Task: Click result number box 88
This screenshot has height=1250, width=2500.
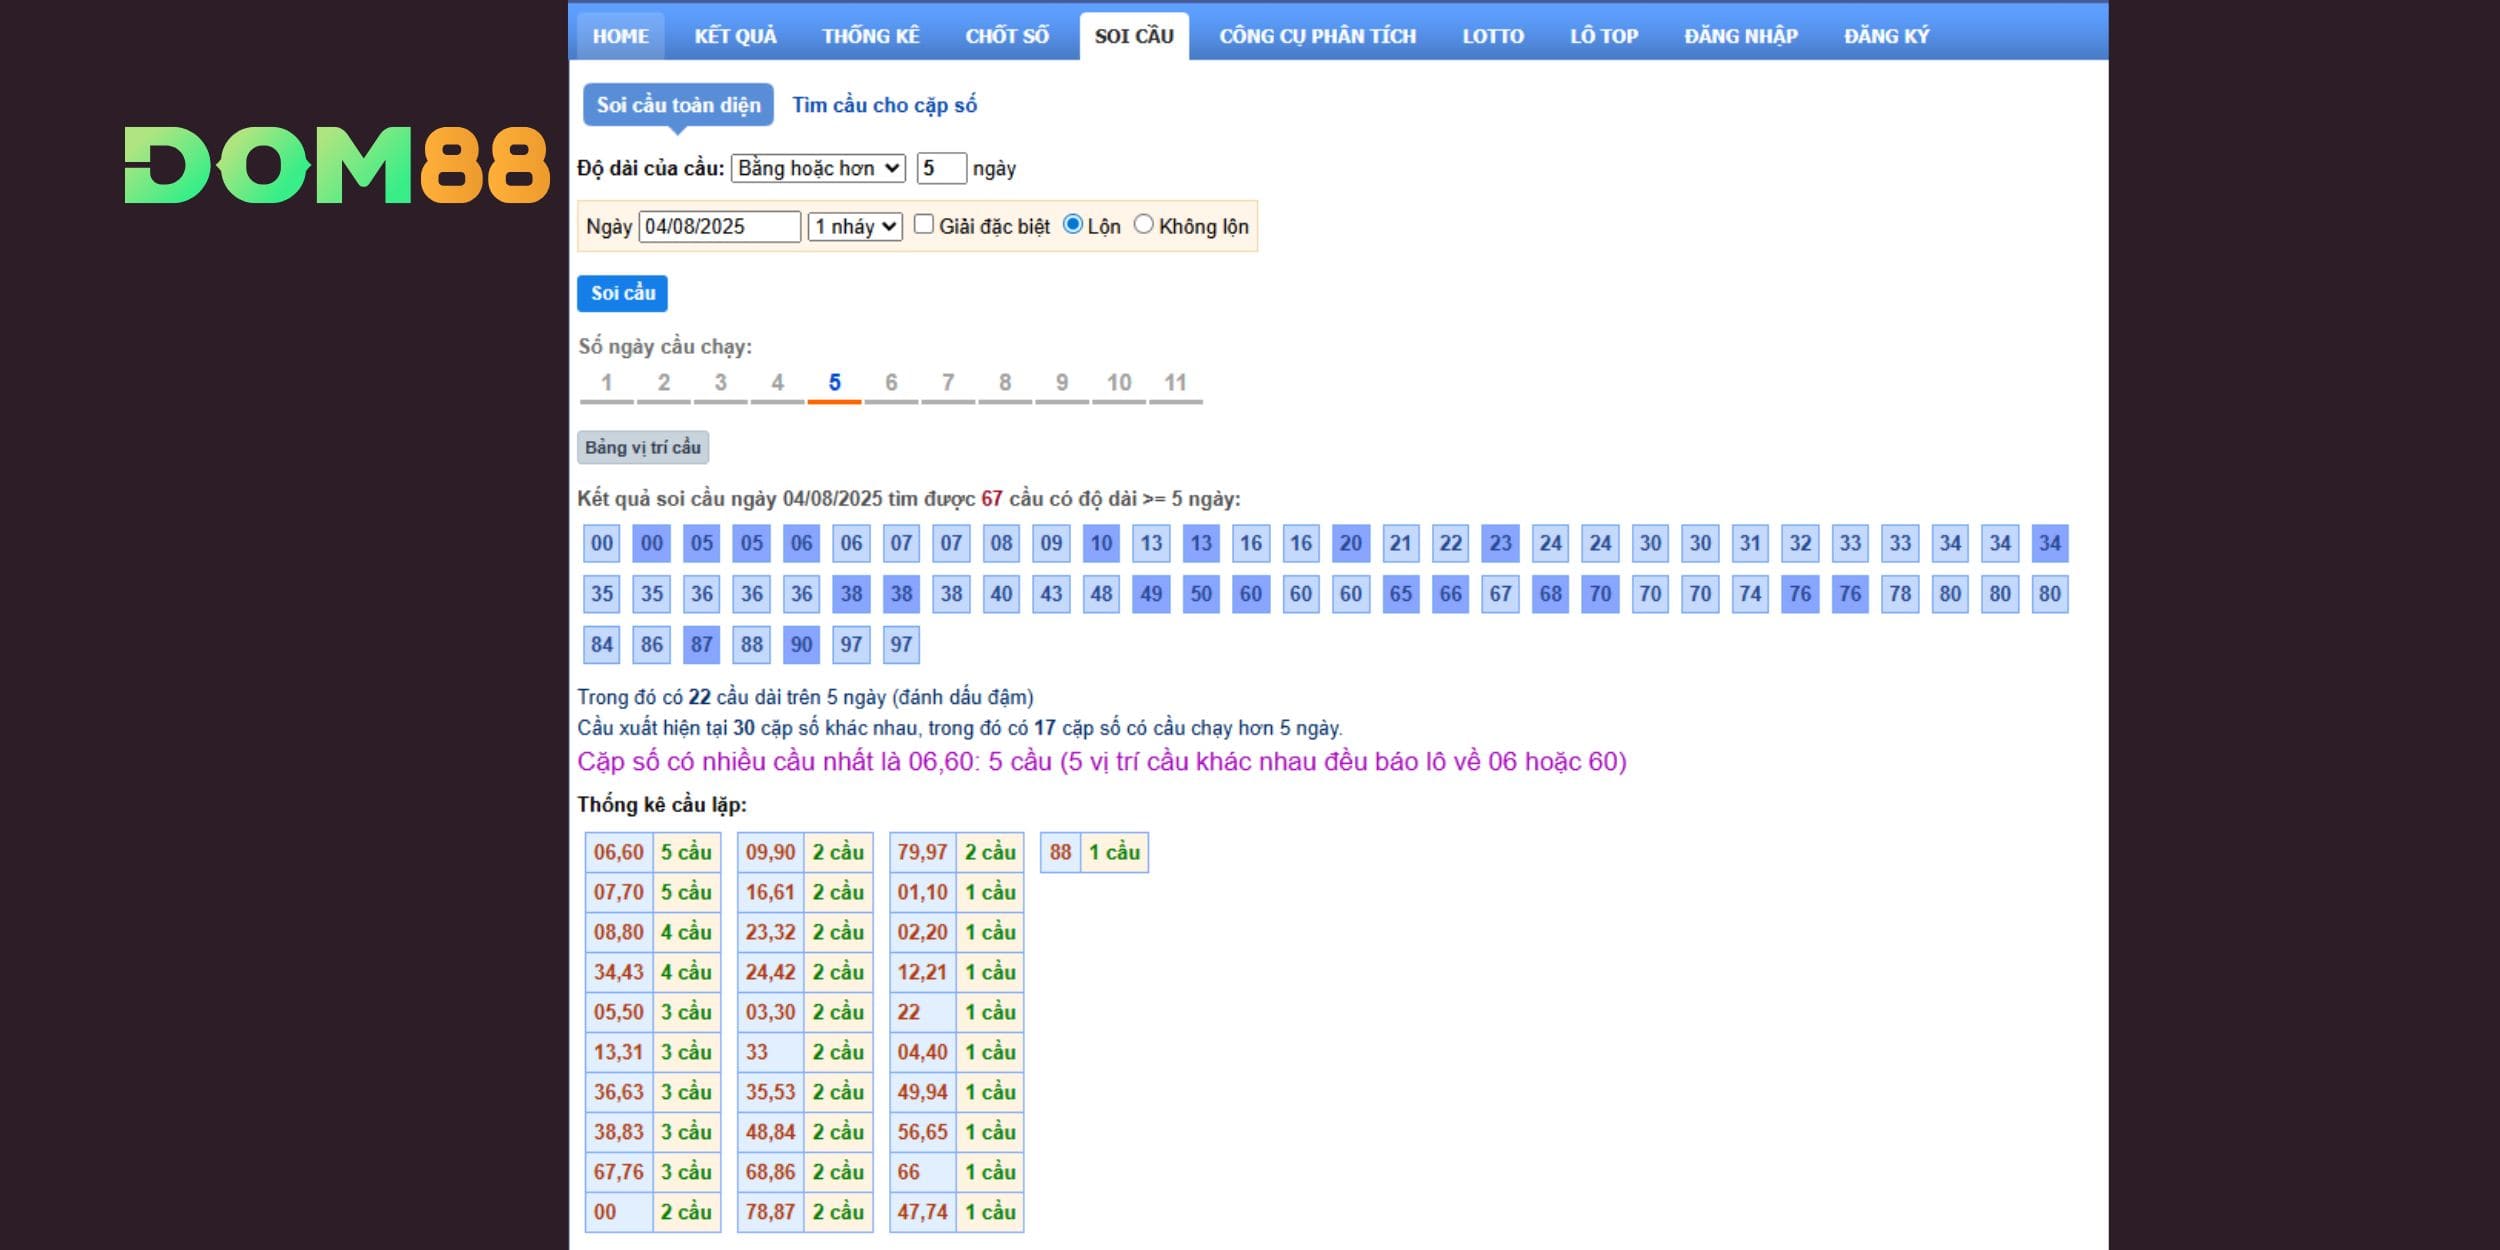Action: click(752, 645)
